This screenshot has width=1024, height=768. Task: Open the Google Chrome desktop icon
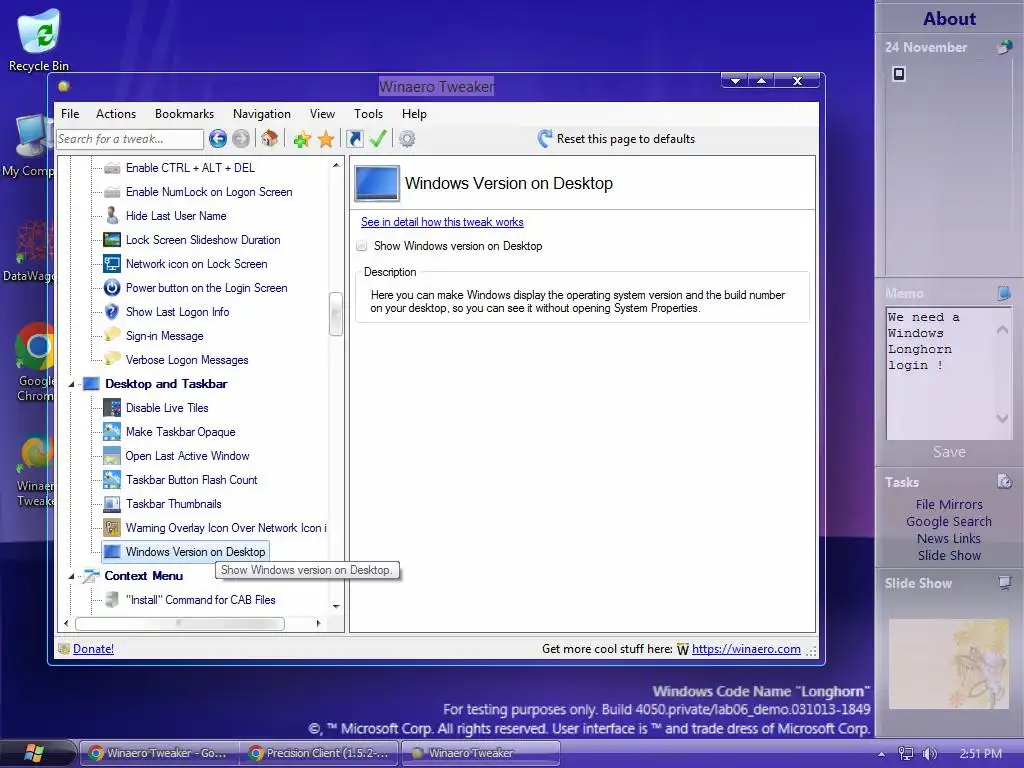36,362
